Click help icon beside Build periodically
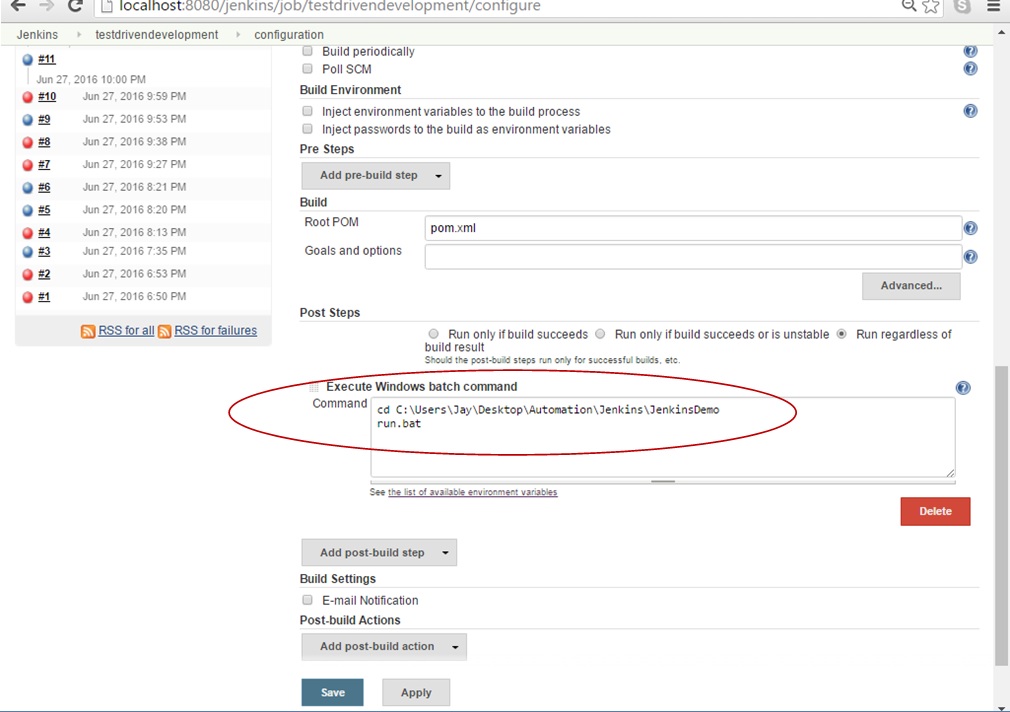Viewport: 1010px width, 712px height. pyautogui.click(x=969, y=51)
